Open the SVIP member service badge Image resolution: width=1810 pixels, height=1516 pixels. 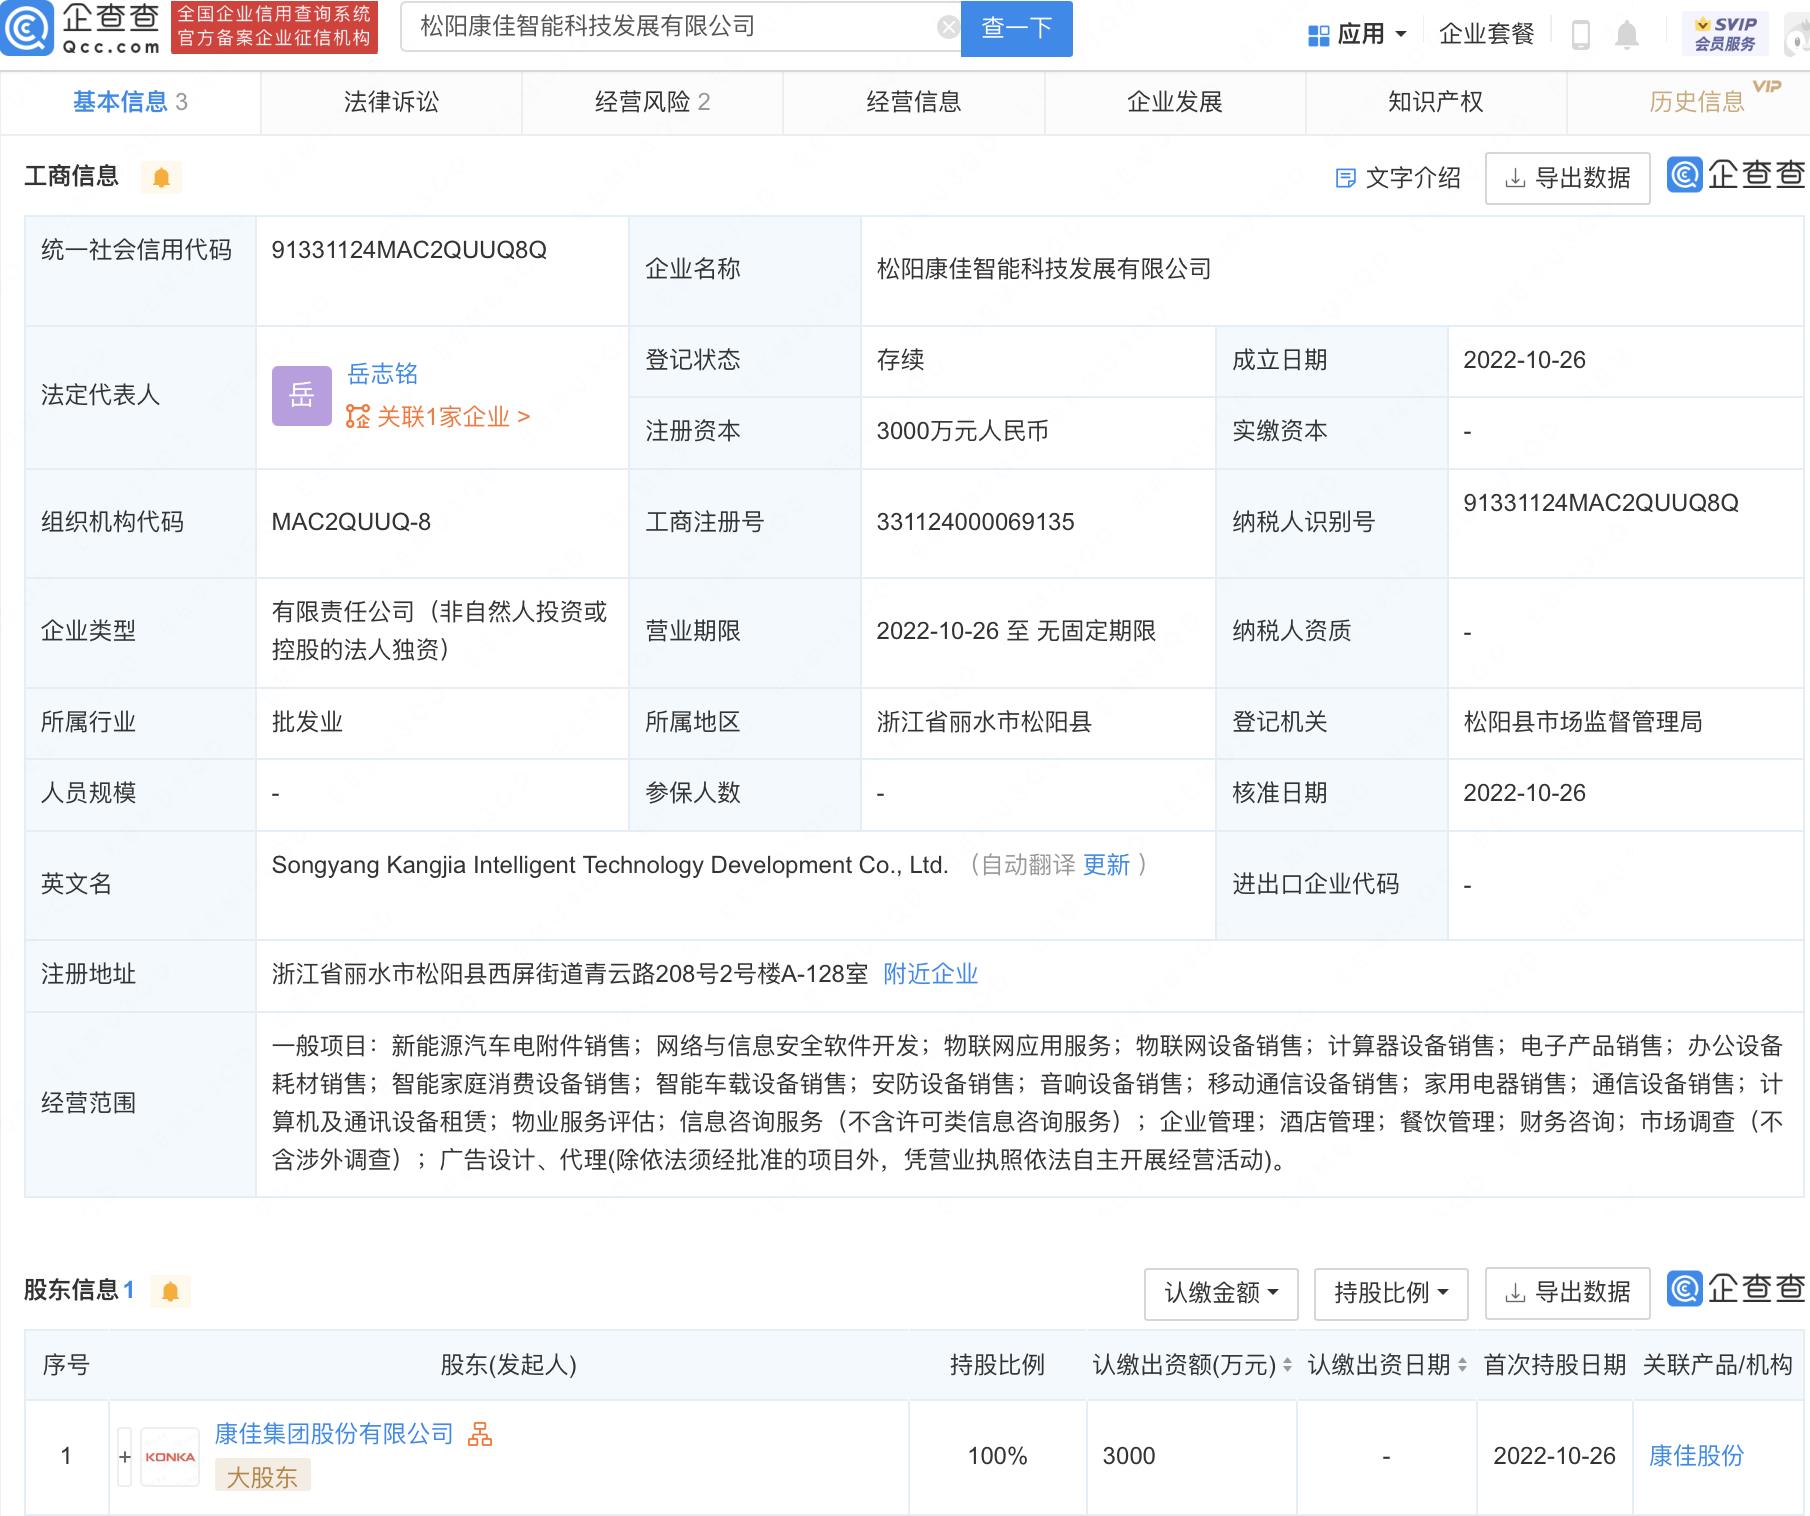tap(1725, 34)
